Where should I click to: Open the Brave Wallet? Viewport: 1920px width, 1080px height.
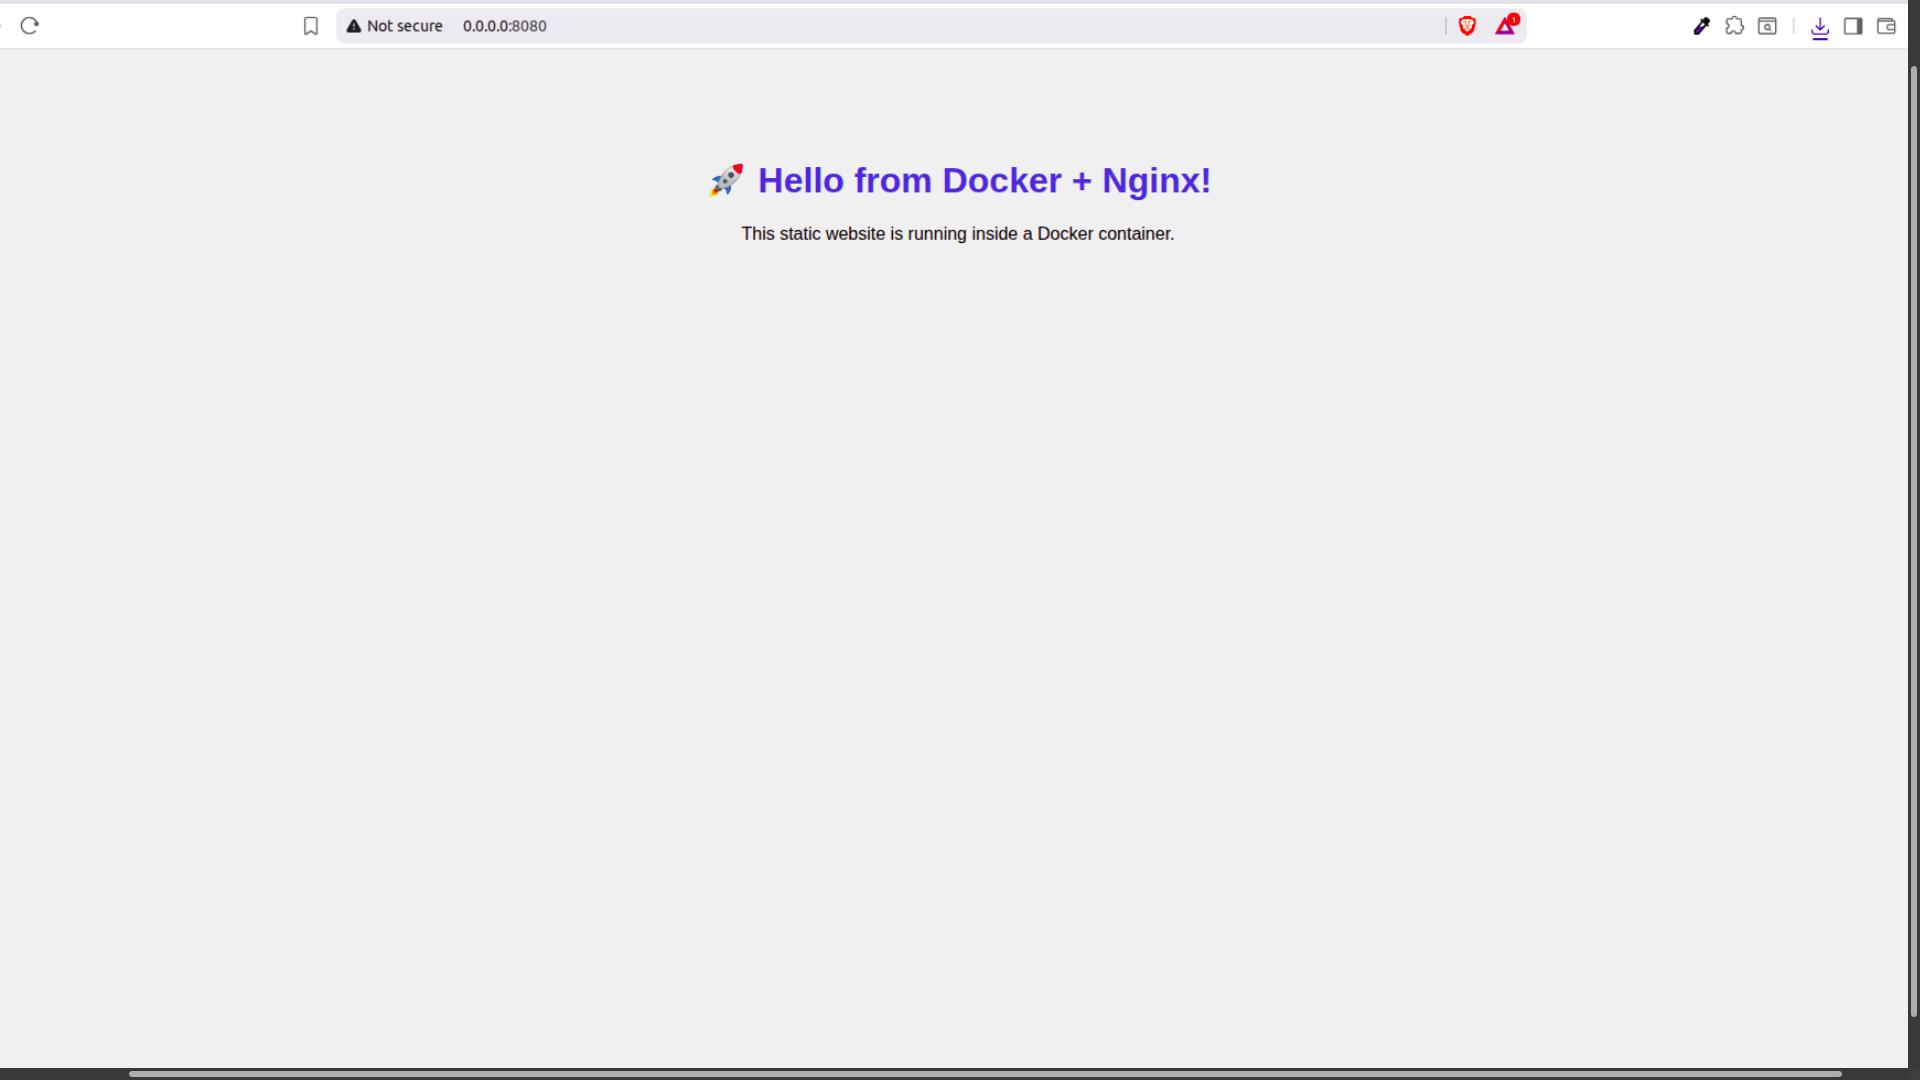coord(1886,26)
